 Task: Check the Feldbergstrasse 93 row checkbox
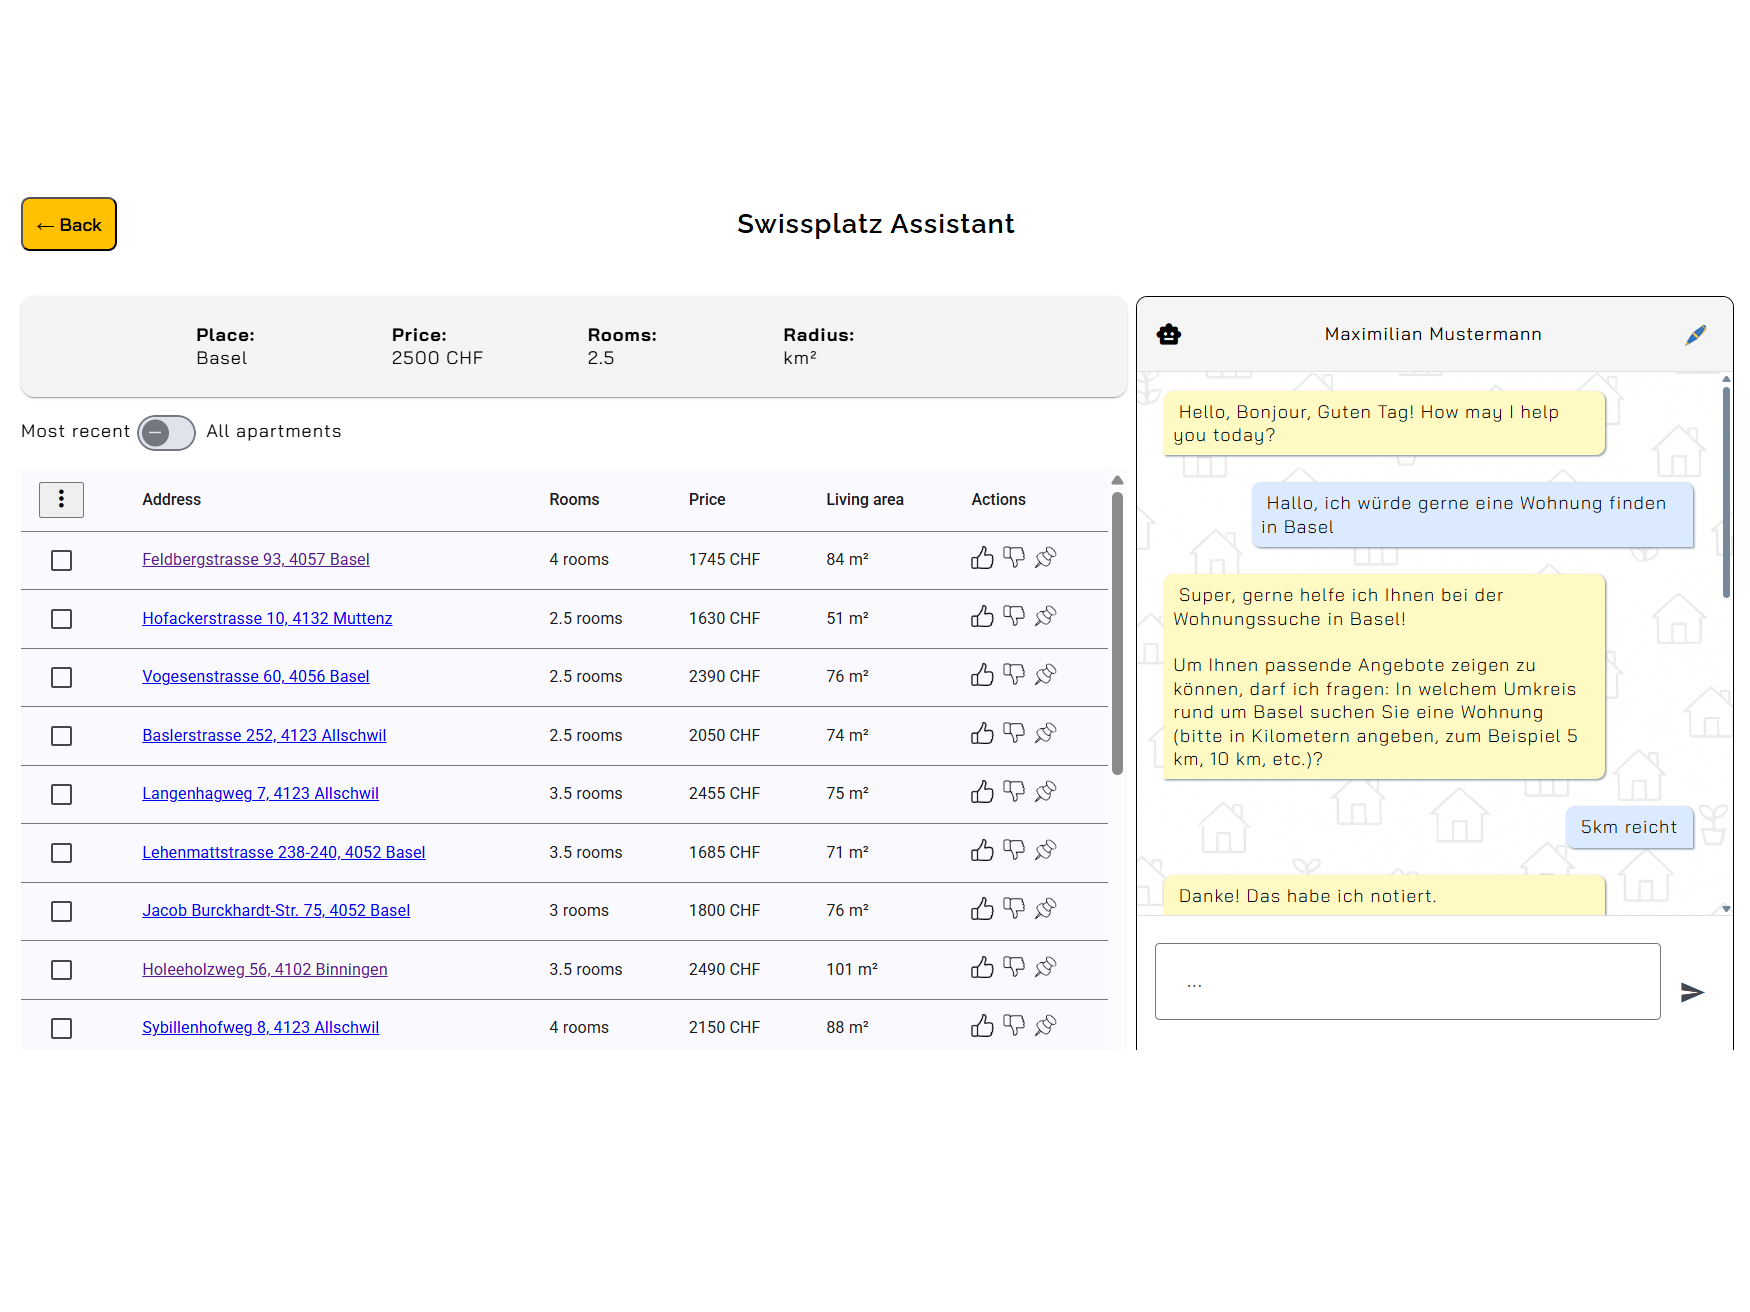coord(62,561)
